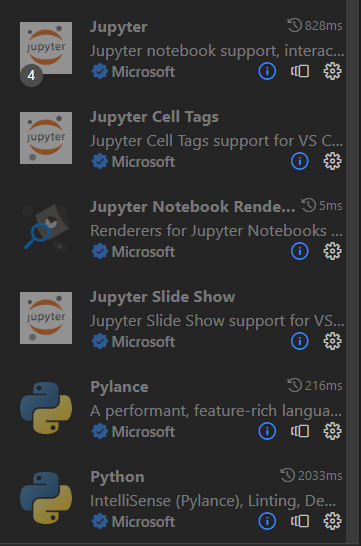The height and width of the screenshot is (546, 361).
Task: Select the Pylance extension title
Action: 119,387
